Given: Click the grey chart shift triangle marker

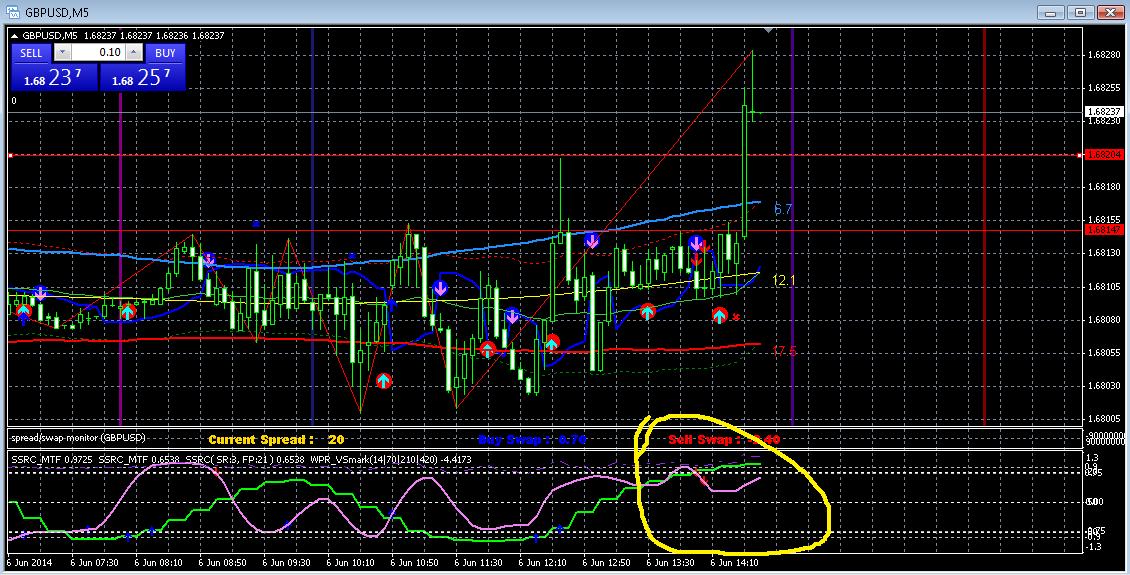Looking at the screenshot, I should (769, 30).
